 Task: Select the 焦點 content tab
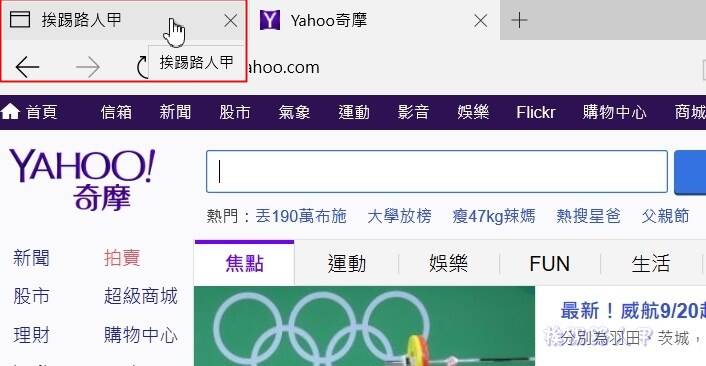click(x=244, y=263)
